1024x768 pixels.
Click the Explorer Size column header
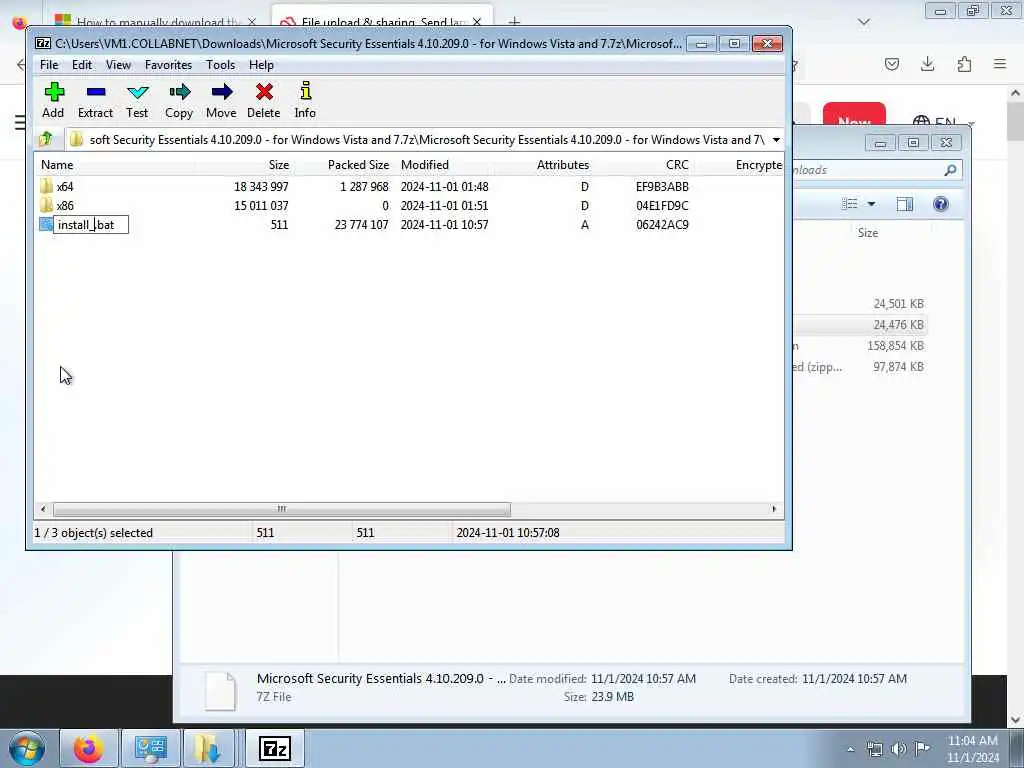pos(868,232)
